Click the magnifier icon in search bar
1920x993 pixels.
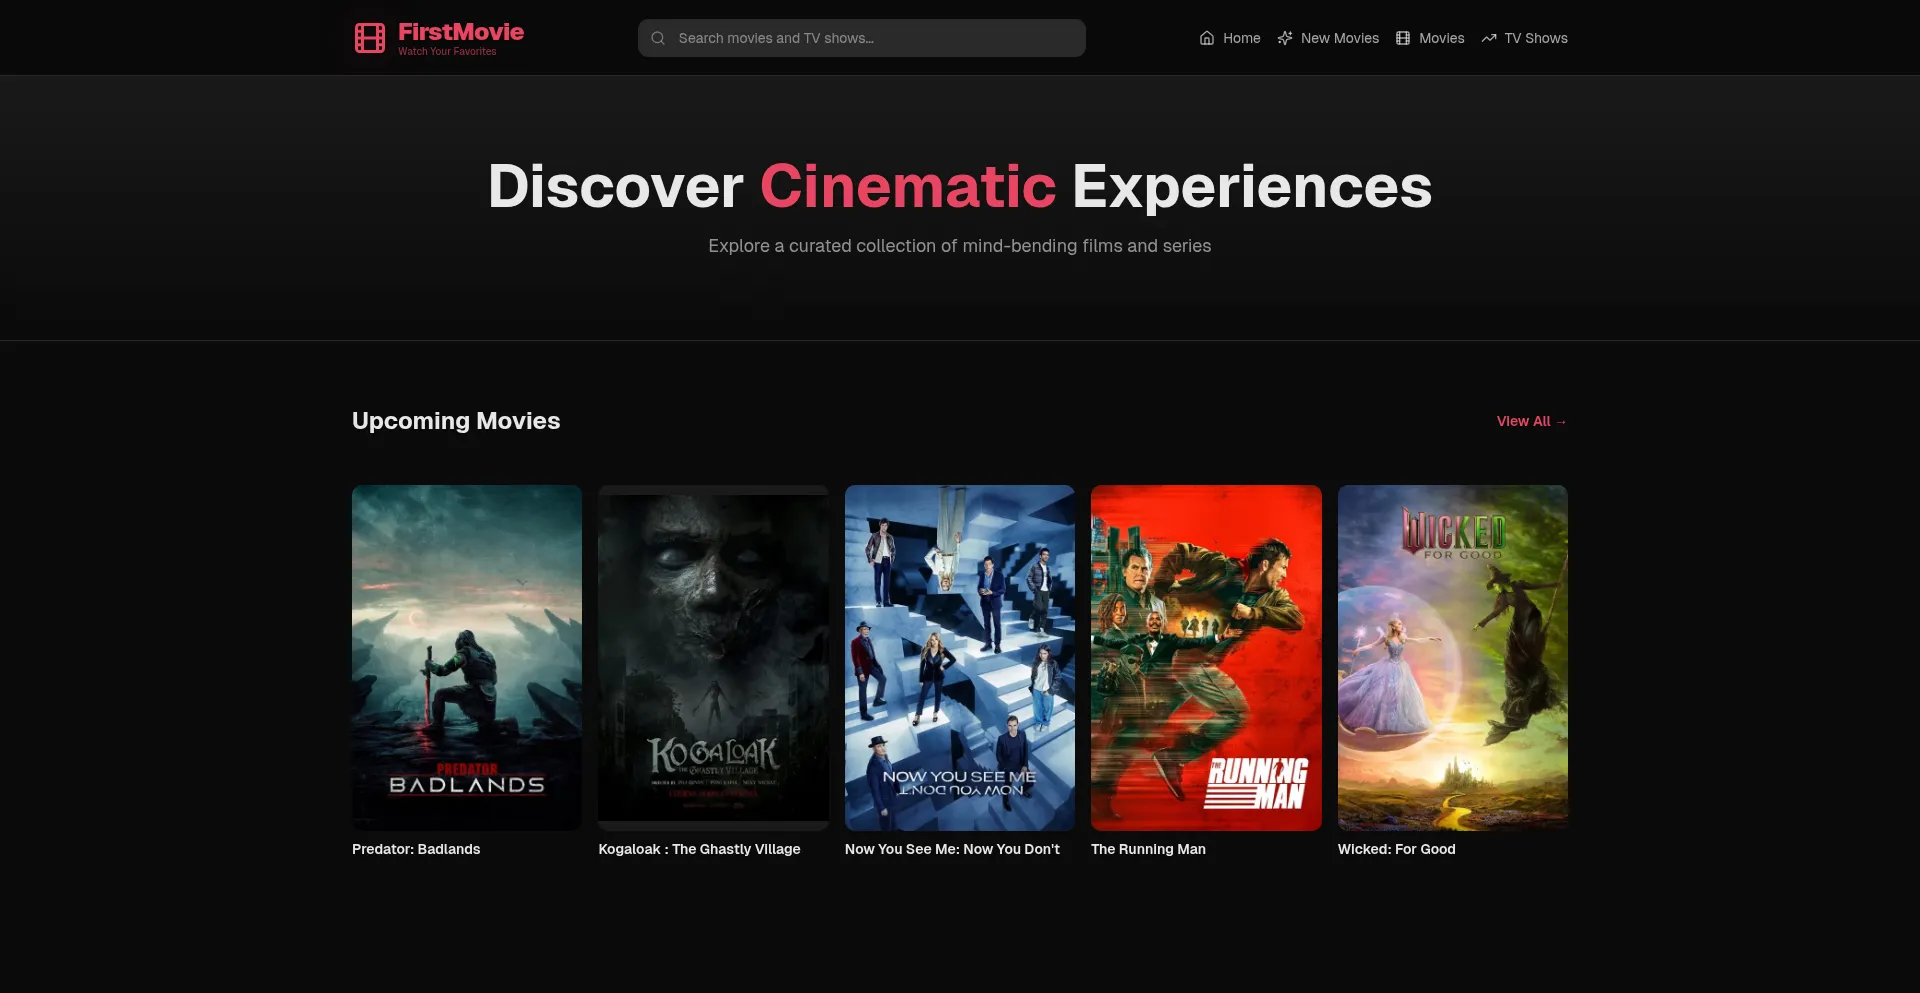tap(658, 38)
